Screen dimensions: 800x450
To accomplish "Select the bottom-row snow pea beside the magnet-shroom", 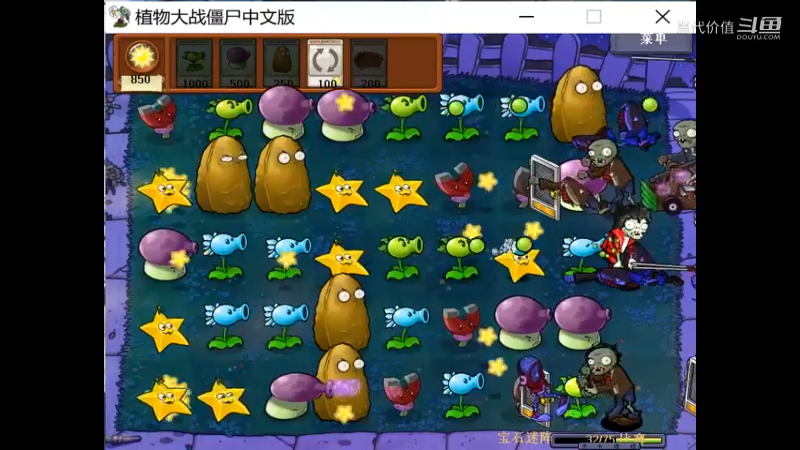I will (463, 395).
